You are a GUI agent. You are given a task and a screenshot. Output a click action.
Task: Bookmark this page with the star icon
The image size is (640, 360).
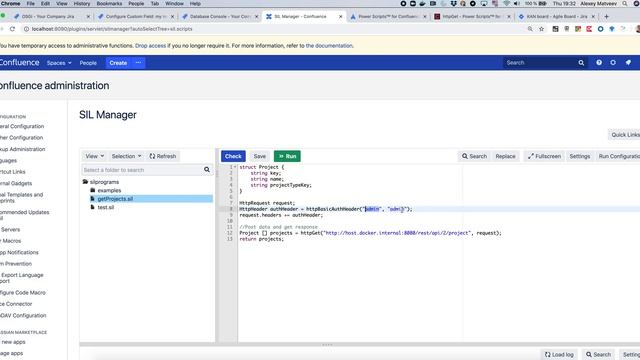542,29
